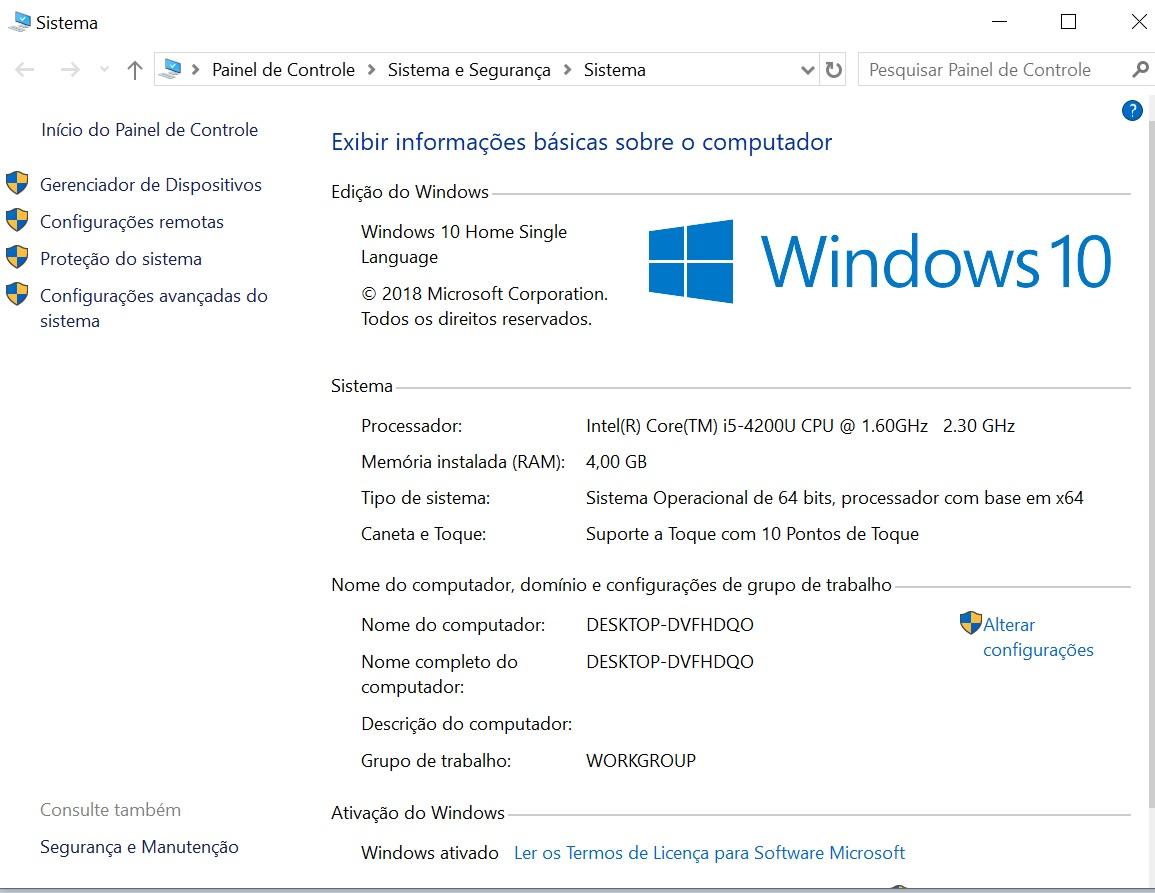Open the recent locations dropdown arrow
The image size is (1155, 893).
[105, 70]
